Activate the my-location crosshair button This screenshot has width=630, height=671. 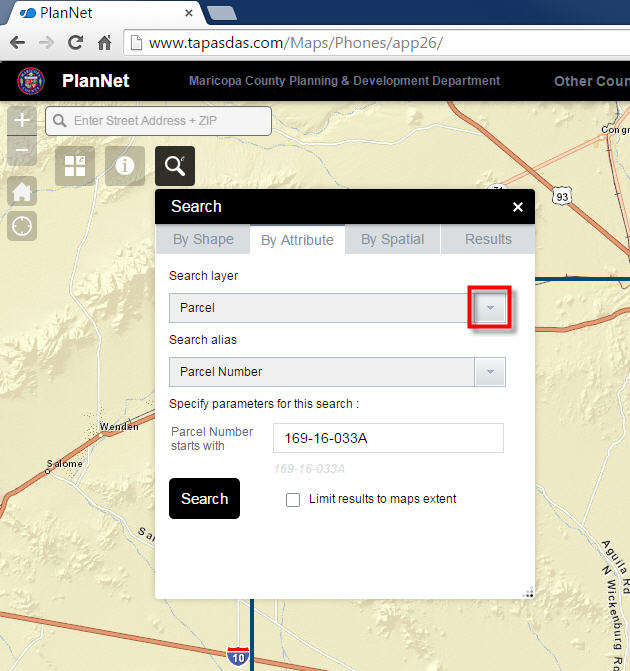[22, 226]
